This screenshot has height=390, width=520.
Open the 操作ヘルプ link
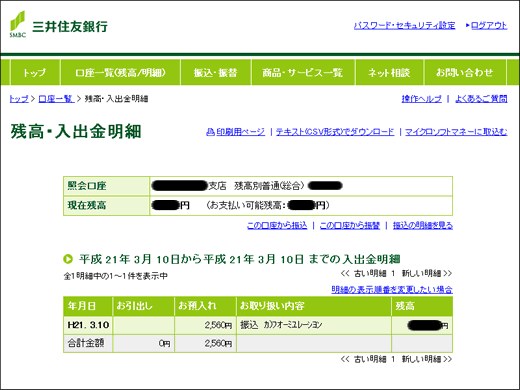click(x=422, y=99)
